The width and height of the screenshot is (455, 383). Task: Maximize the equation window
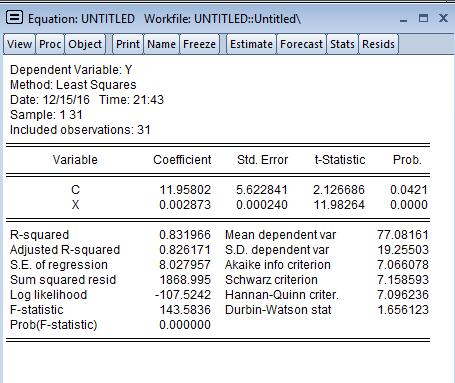423,18
